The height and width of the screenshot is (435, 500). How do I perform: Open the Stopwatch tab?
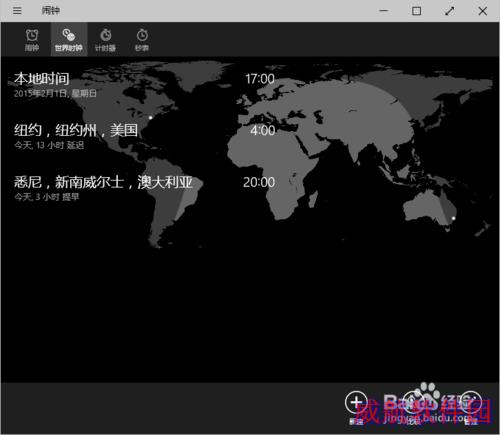click(x=142, y=40)
